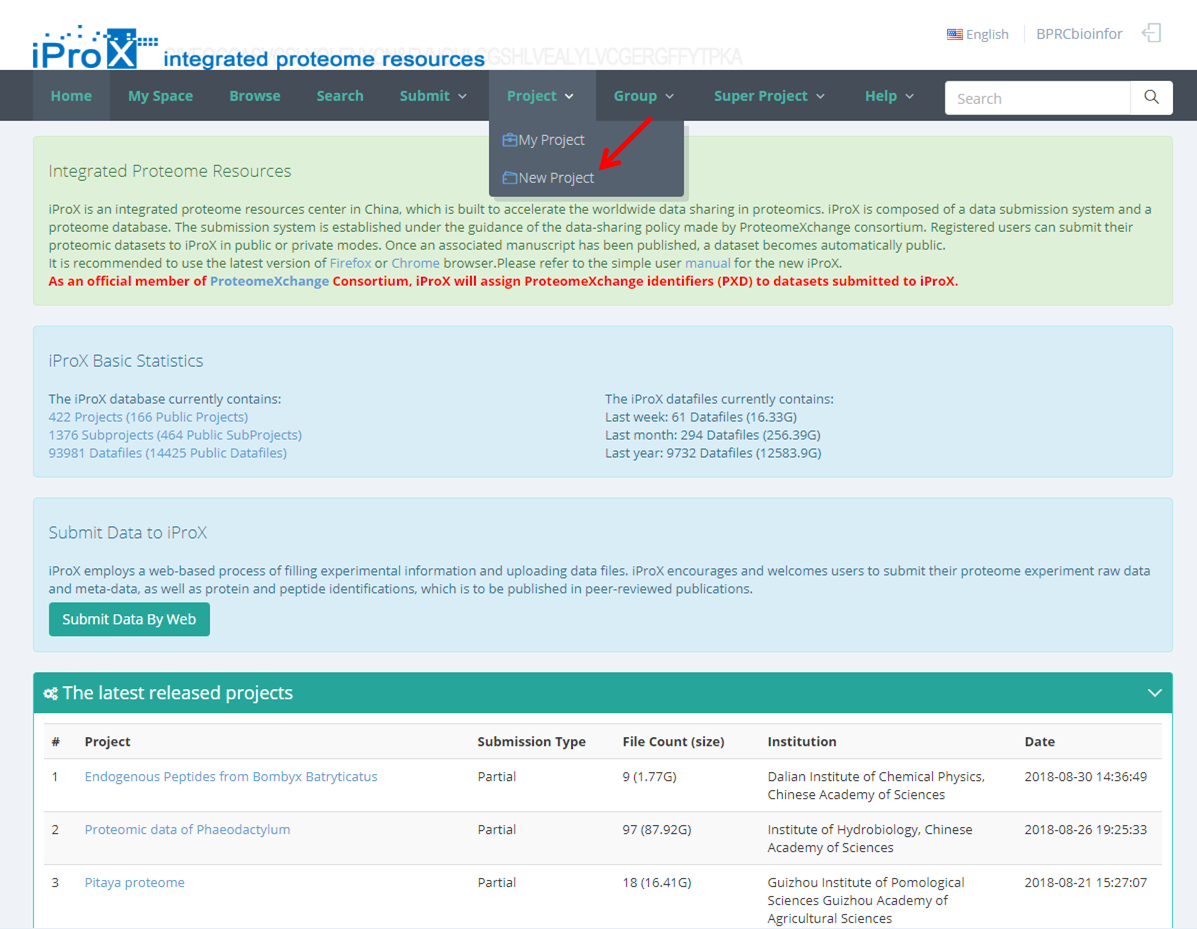Open the Submit dropdown menu
Screen dimensions: 1197x929
click(x=433, y=96)
